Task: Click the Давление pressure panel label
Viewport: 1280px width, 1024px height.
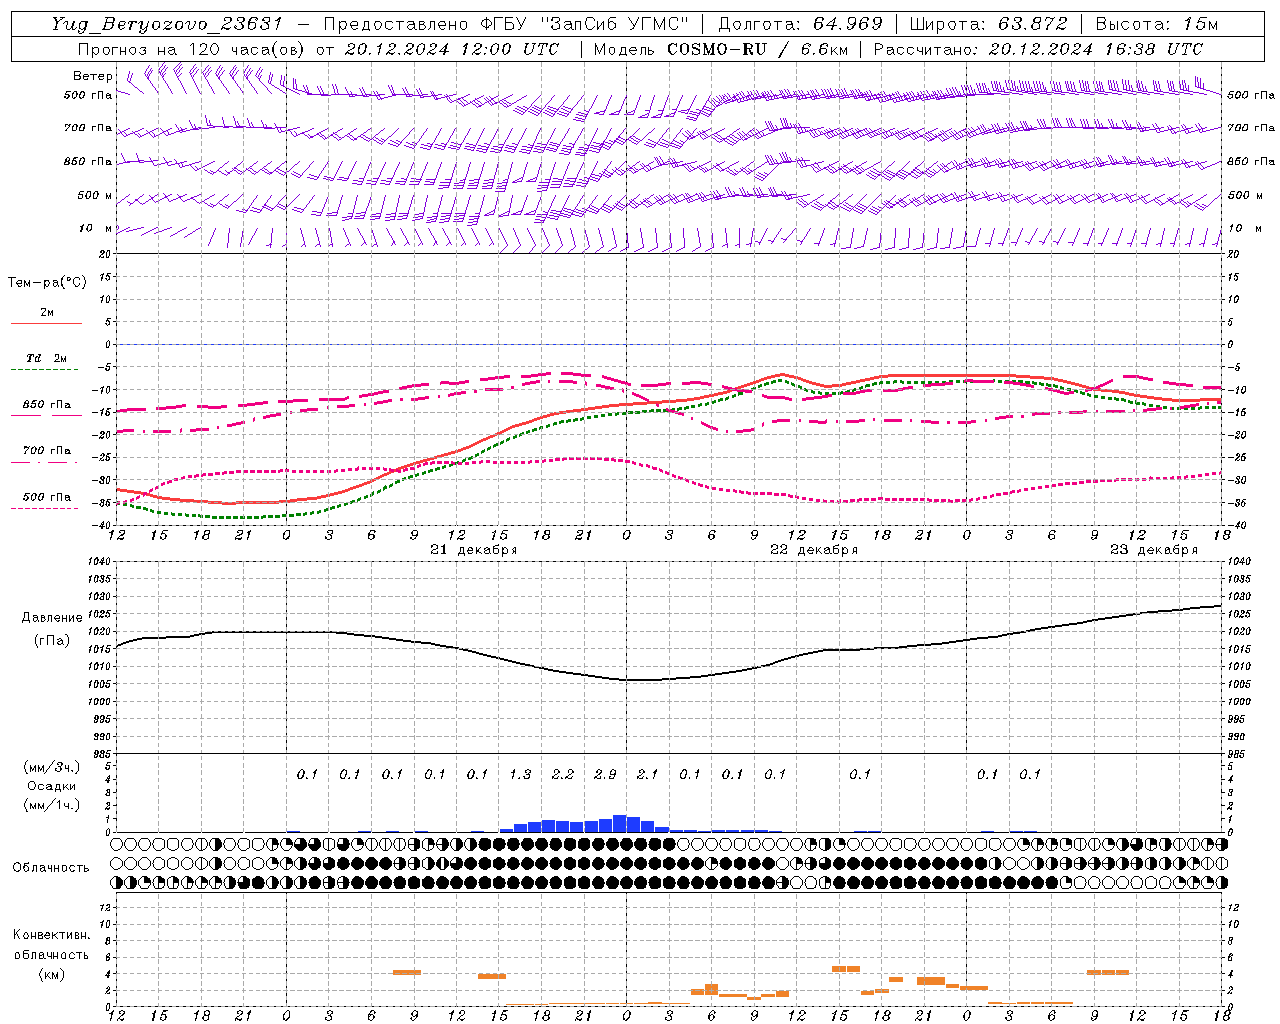Action: tap(52, 618)
